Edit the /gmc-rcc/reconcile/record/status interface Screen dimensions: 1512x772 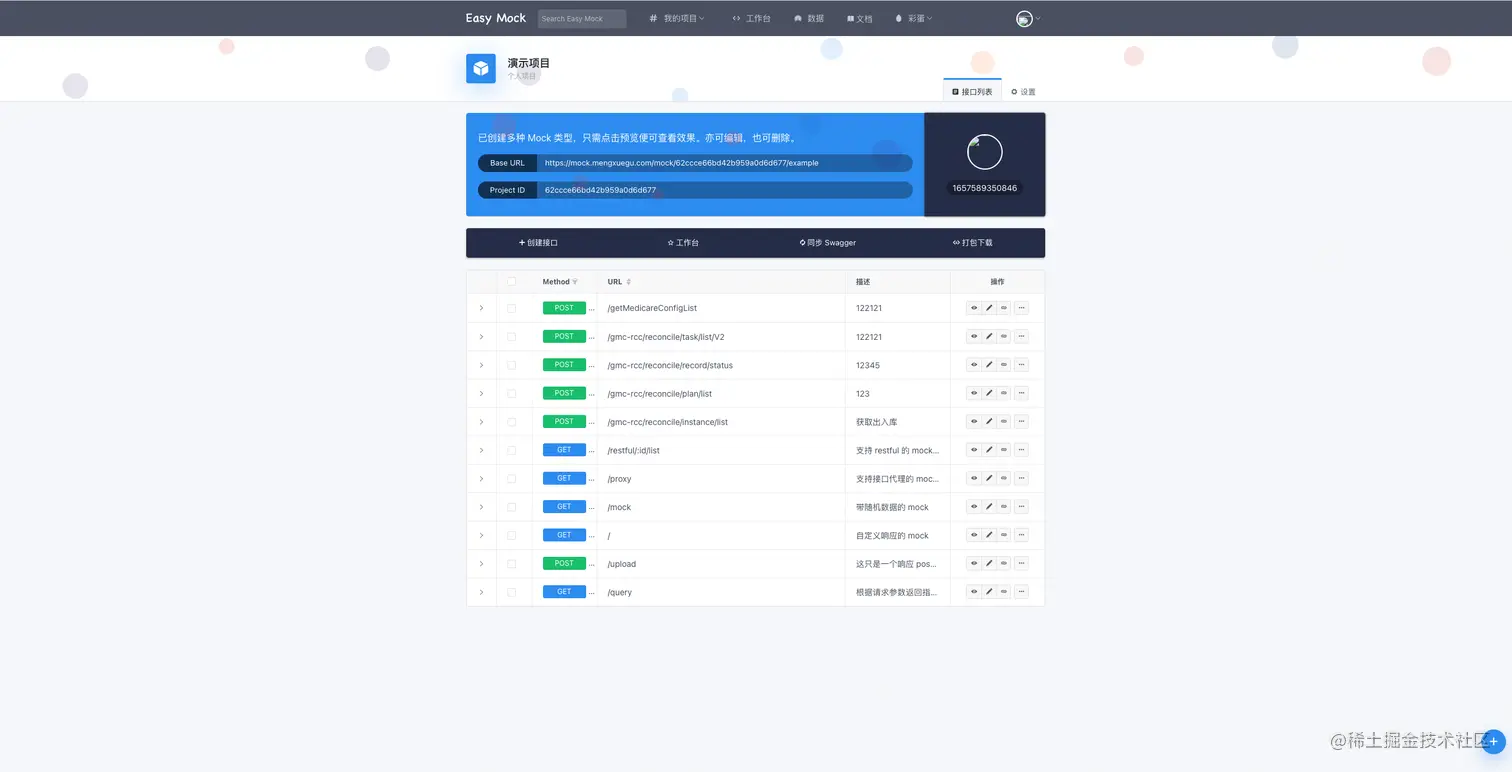point(989,365)
